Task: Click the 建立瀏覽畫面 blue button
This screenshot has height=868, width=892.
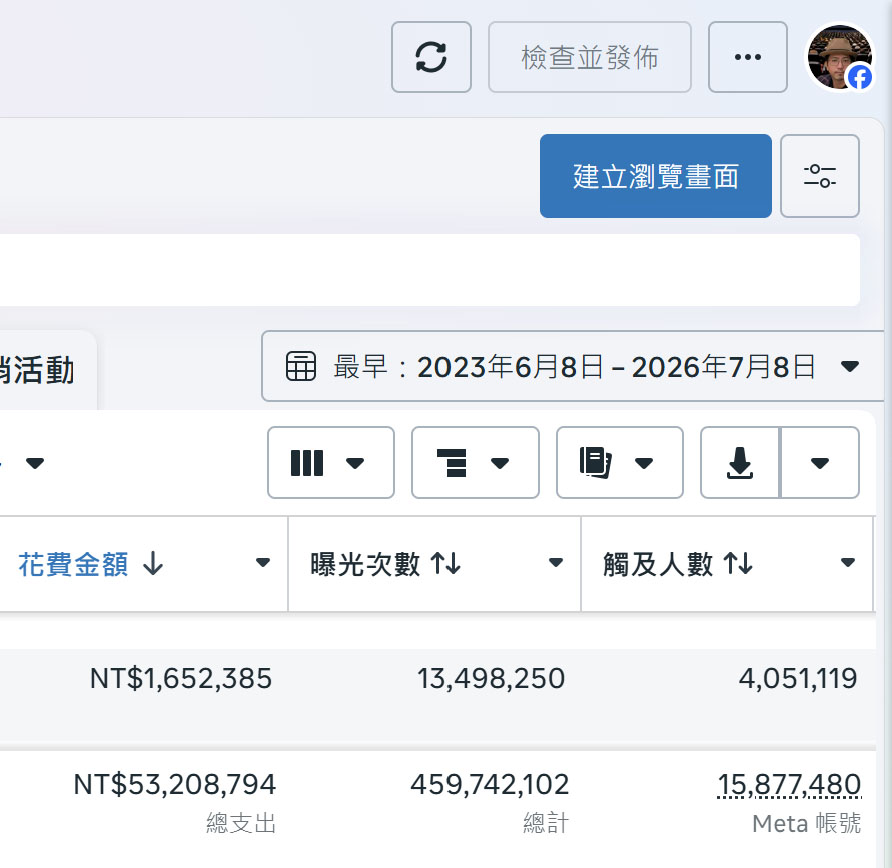Action: tap(655, 176)
